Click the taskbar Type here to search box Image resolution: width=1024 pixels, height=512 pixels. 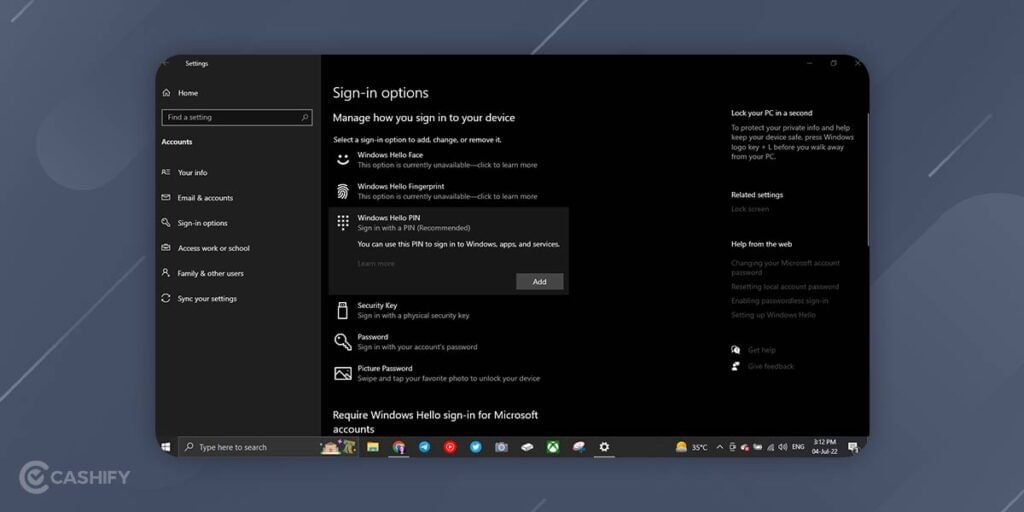click(x=268, y=447)
